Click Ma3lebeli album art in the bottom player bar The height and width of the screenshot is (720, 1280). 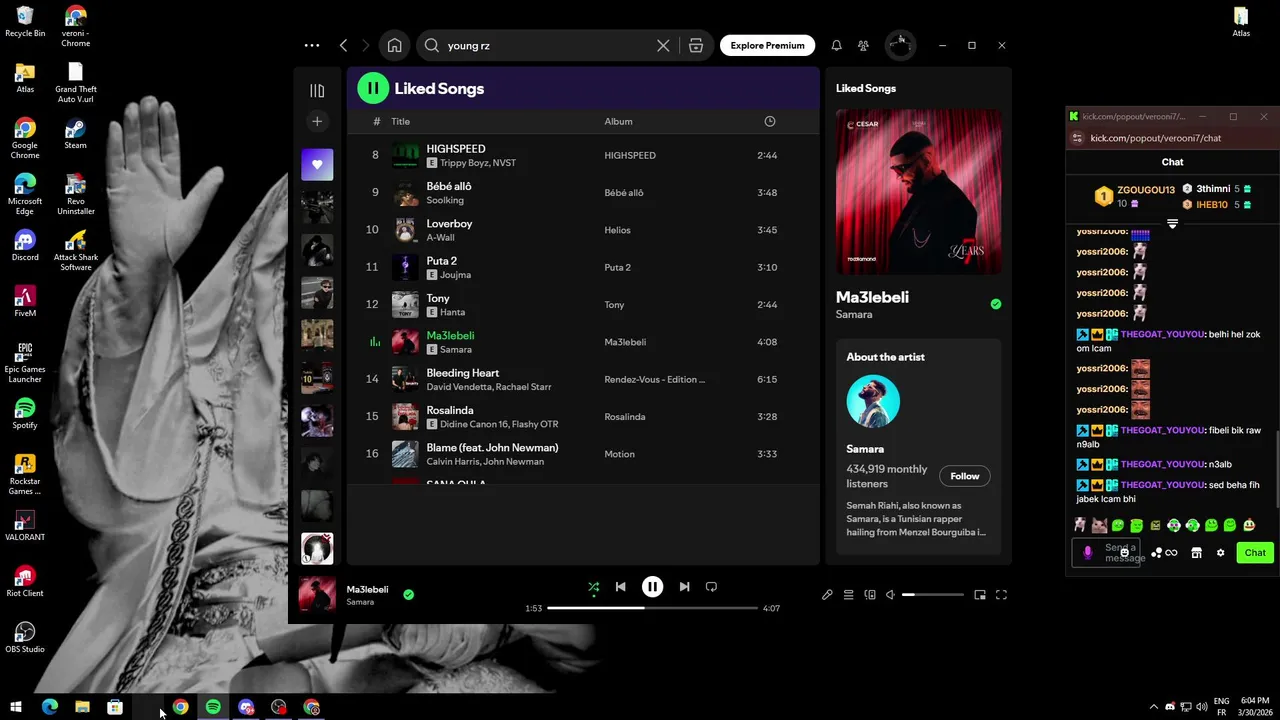click(317, 594)
